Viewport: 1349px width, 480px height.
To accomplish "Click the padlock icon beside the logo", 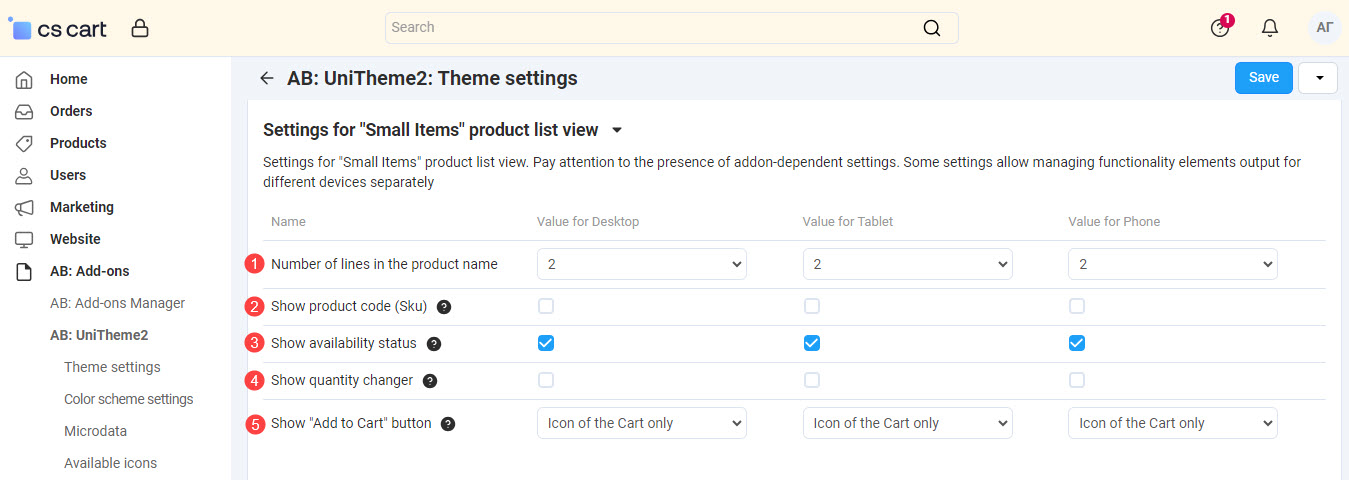I will pyautogui.click(x=140, y=28).
